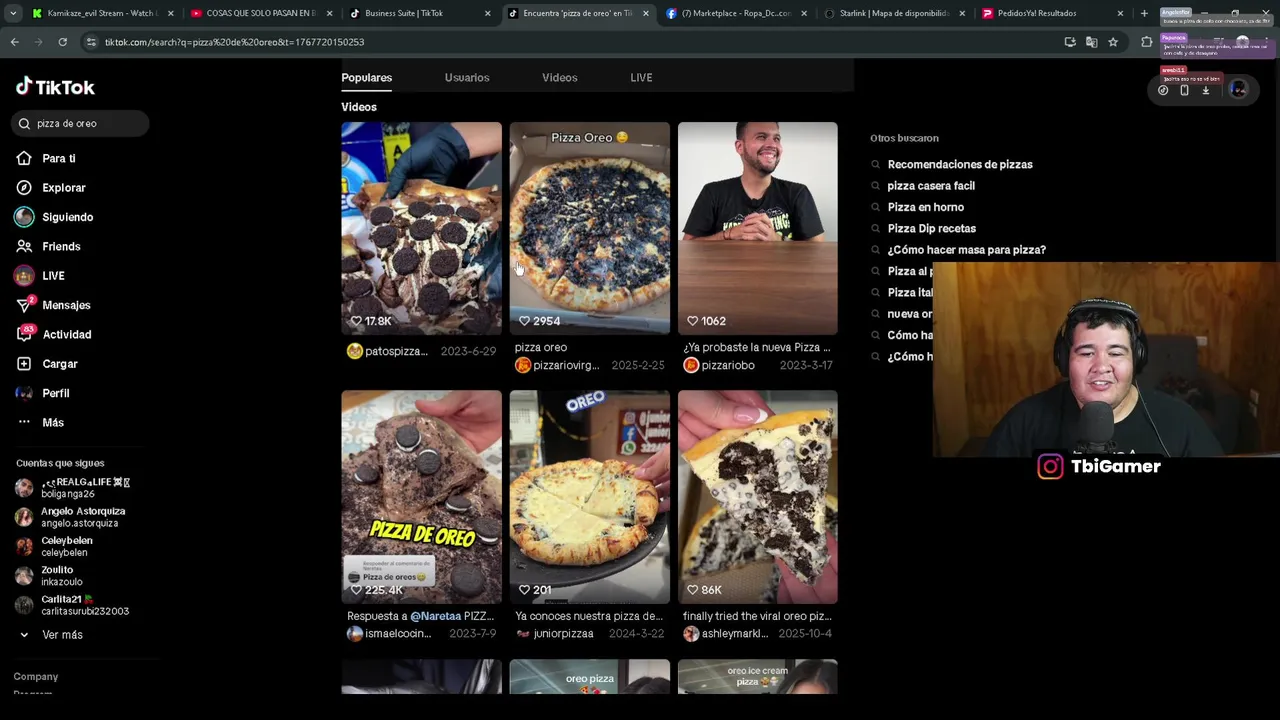The width and height of the screenshot is (1280, 720).
Task: Open Siguiendo in the sidebar
Action: pos(67,217)
